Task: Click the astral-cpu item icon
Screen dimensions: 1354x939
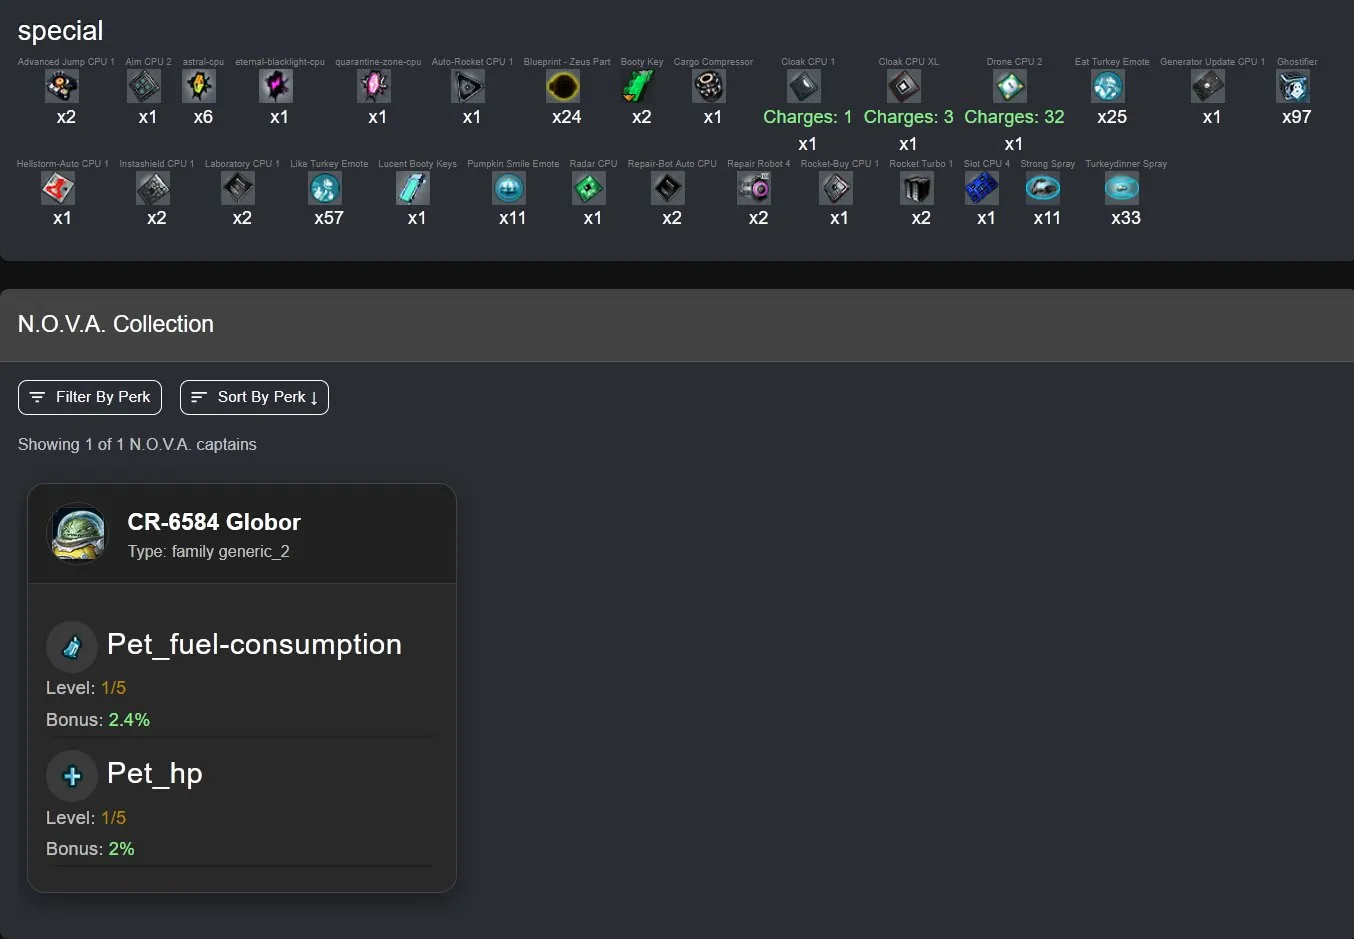Action: tap(199, 87)
